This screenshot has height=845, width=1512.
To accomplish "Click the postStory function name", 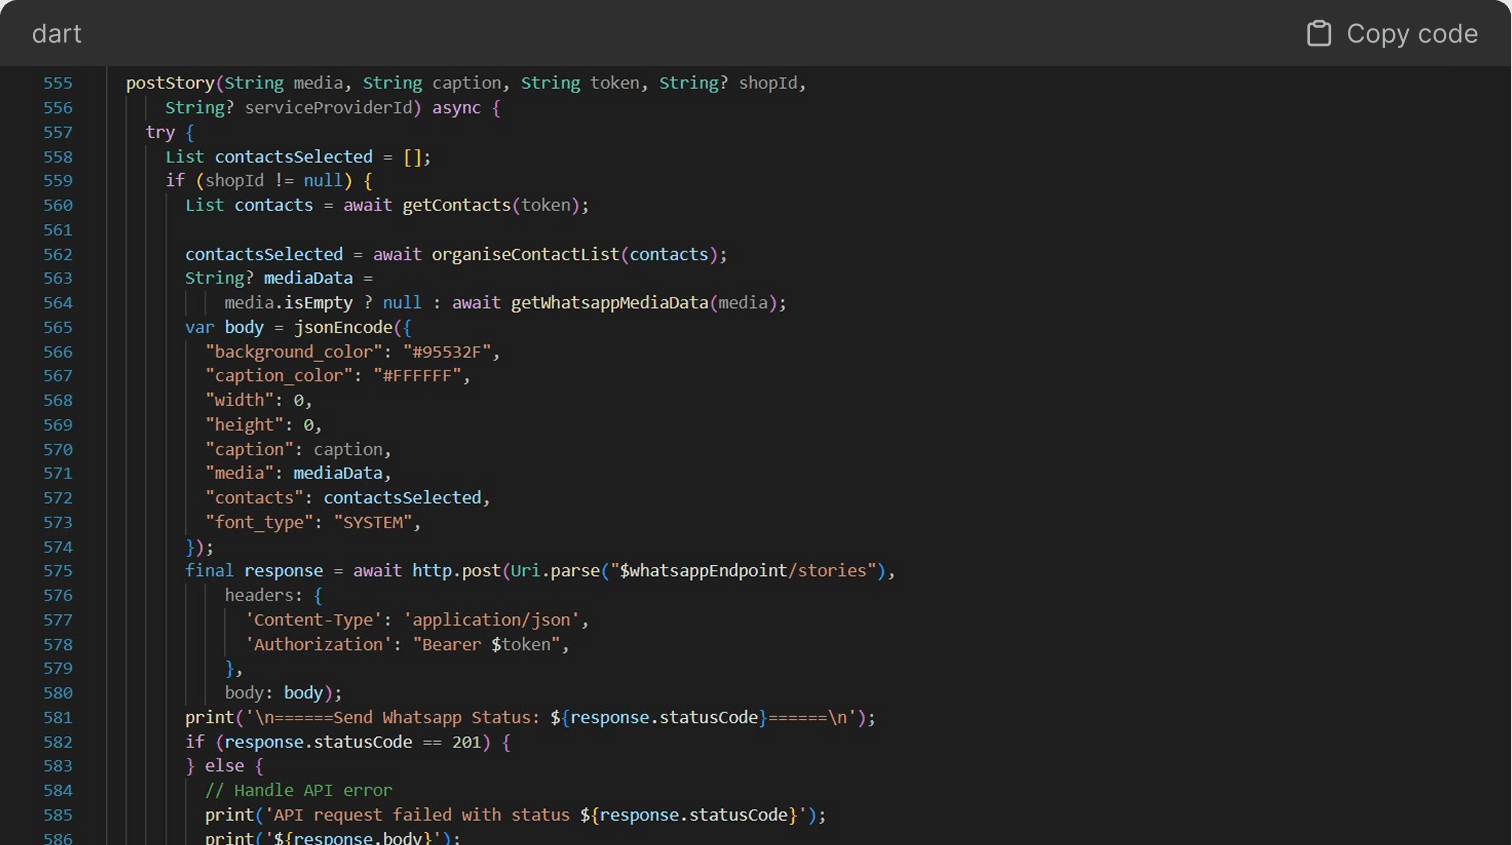I will tap(170, 83).
